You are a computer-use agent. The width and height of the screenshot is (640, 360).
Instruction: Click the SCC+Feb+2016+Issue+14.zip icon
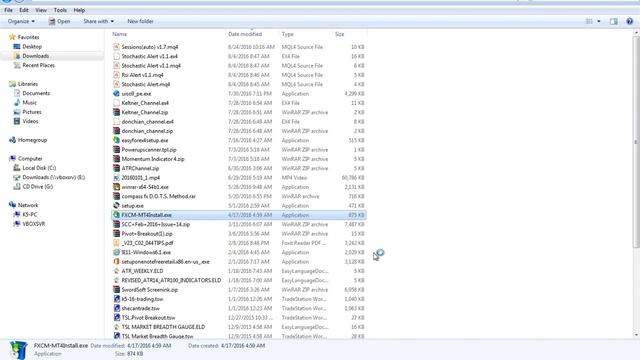116,224
